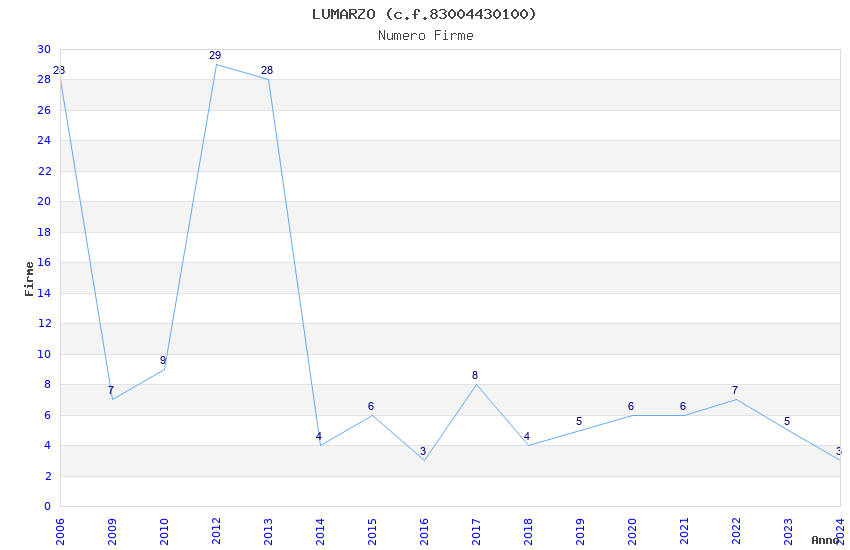Click y-axis tick label "24"
Image resolution: width=850 pixels, height=550 pixels.
click(x=44, y=140)
